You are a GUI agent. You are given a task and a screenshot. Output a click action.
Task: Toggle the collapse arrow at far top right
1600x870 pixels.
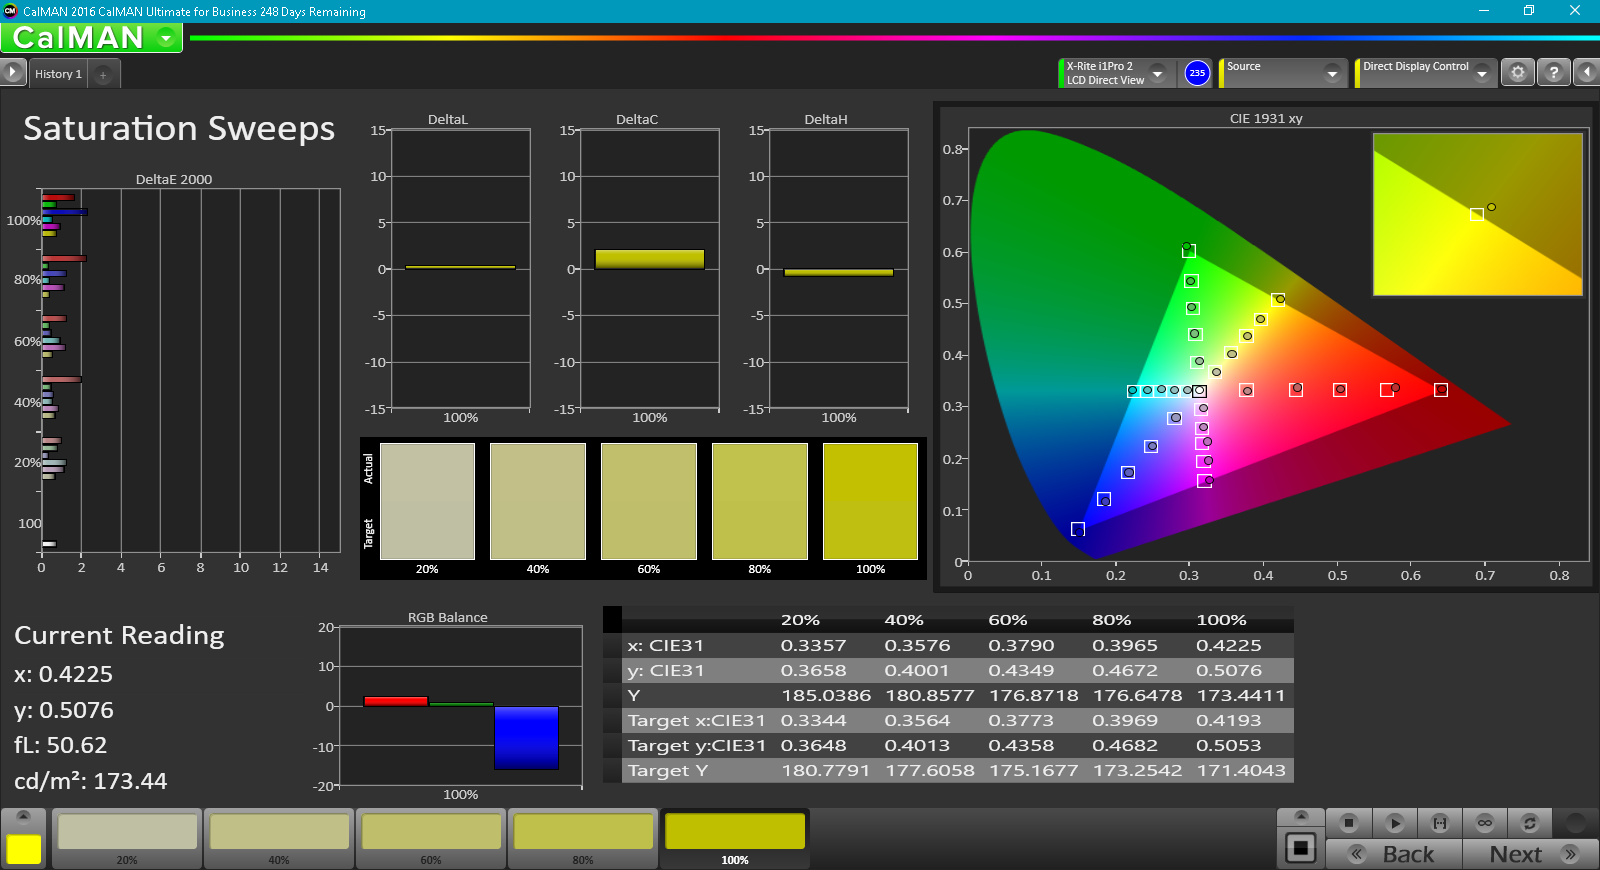pyautogui.click(x=1587, y=73)
